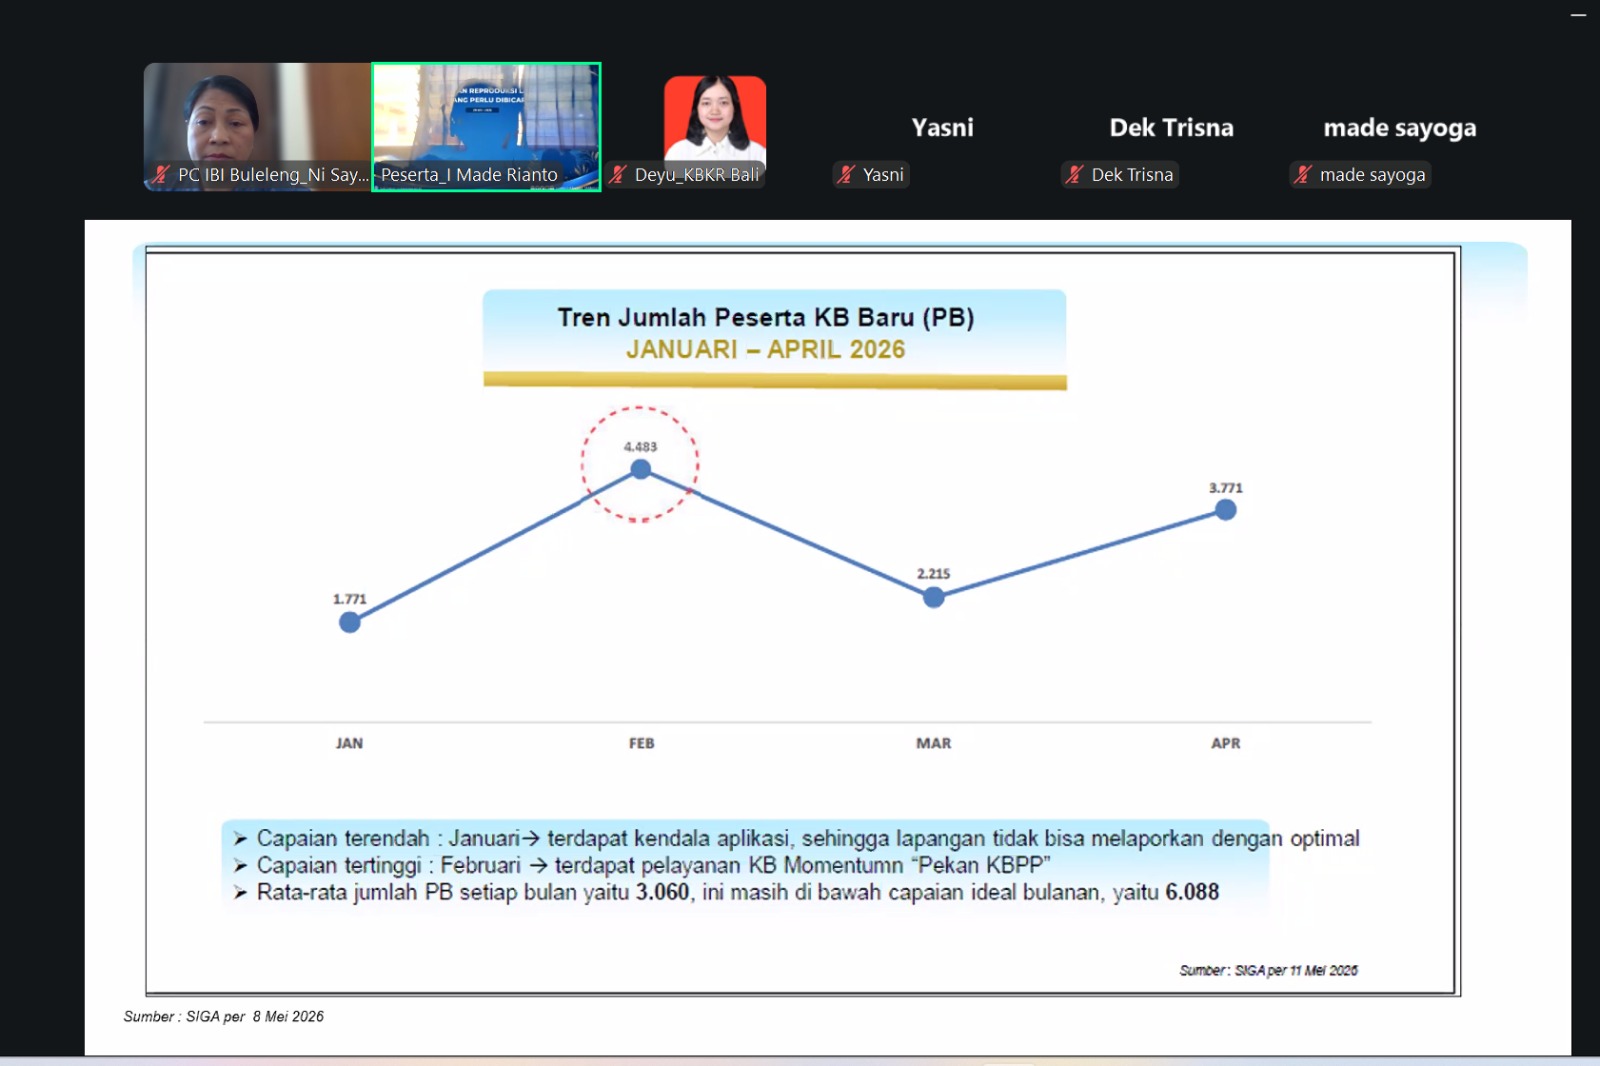This screenshot has width=1600, height=1066.
Task: Click the 'FEB' axis label
Action: point(642,743)
